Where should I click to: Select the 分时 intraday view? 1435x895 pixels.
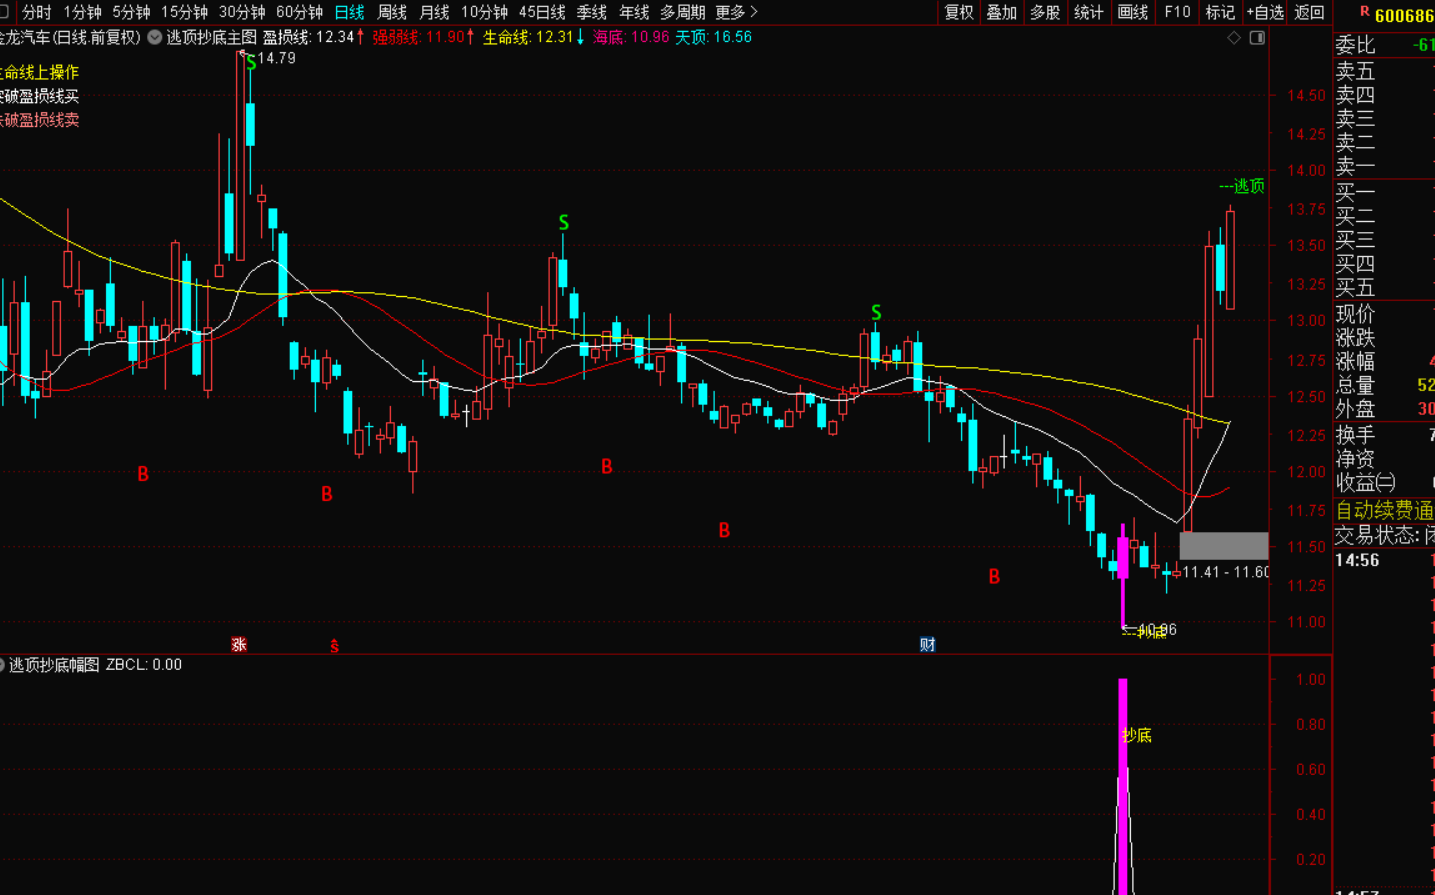(36, 12)
